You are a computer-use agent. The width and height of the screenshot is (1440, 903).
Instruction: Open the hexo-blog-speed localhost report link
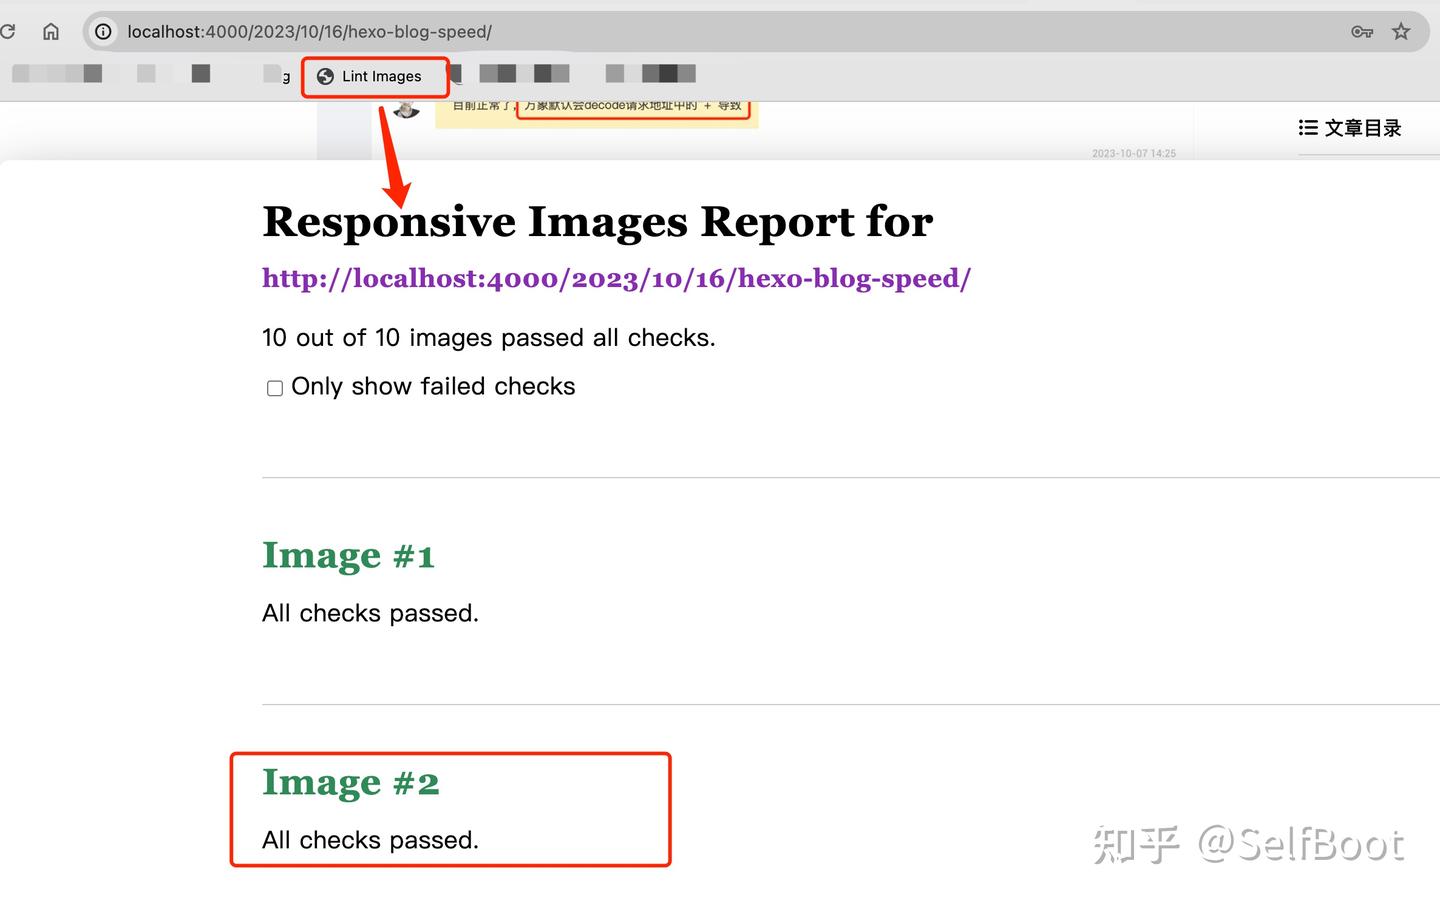tap(616, 278)
